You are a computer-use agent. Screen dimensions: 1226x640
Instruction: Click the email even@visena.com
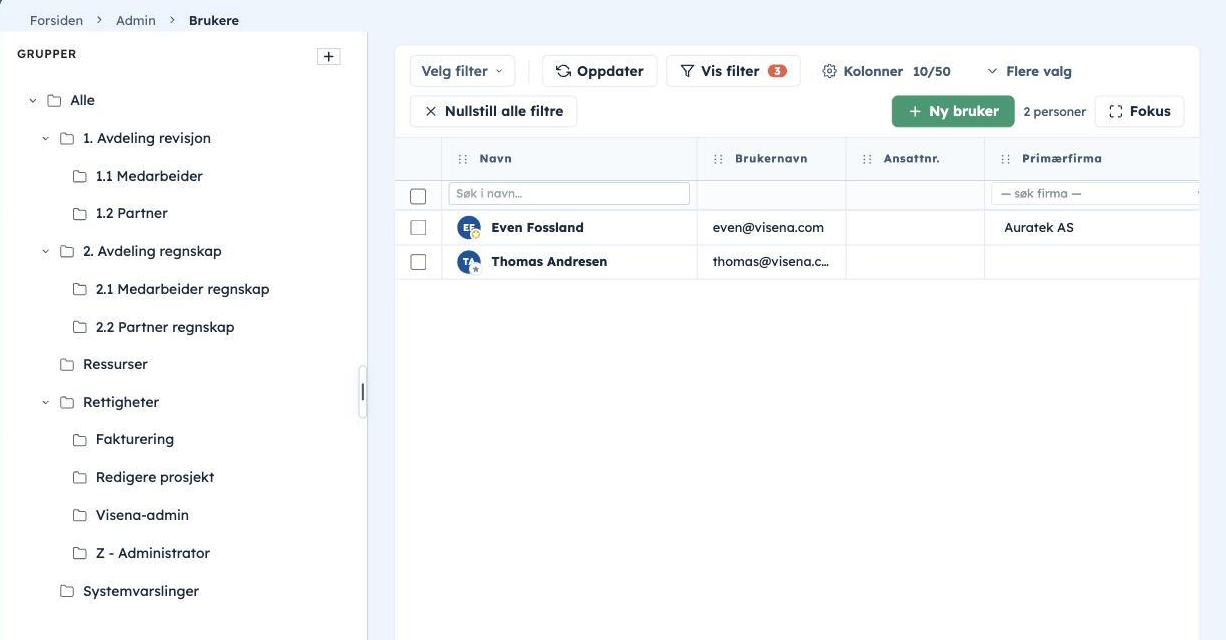pos(768,227)
